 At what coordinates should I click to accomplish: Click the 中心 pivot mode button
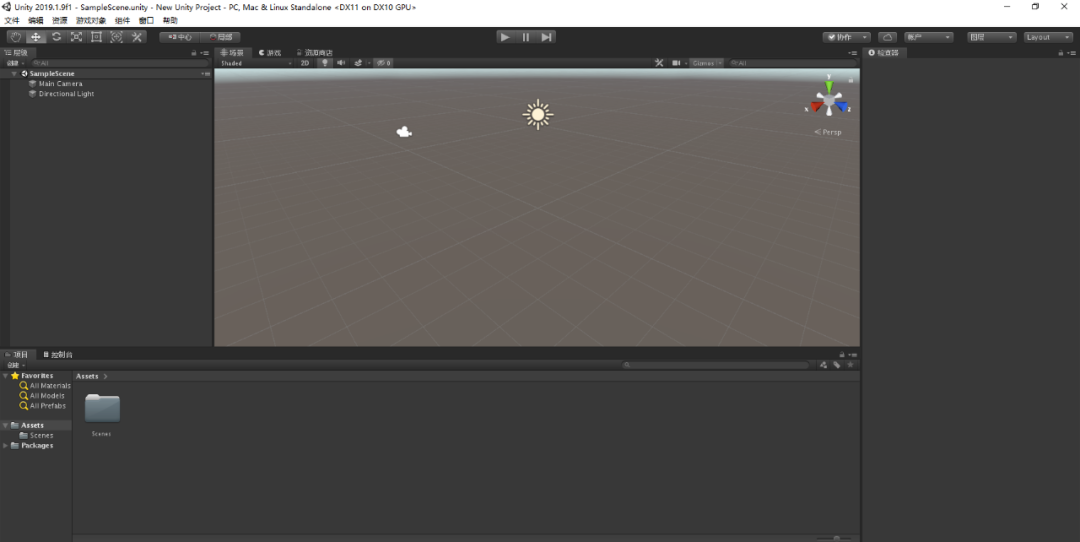click(x=180, y=37)
